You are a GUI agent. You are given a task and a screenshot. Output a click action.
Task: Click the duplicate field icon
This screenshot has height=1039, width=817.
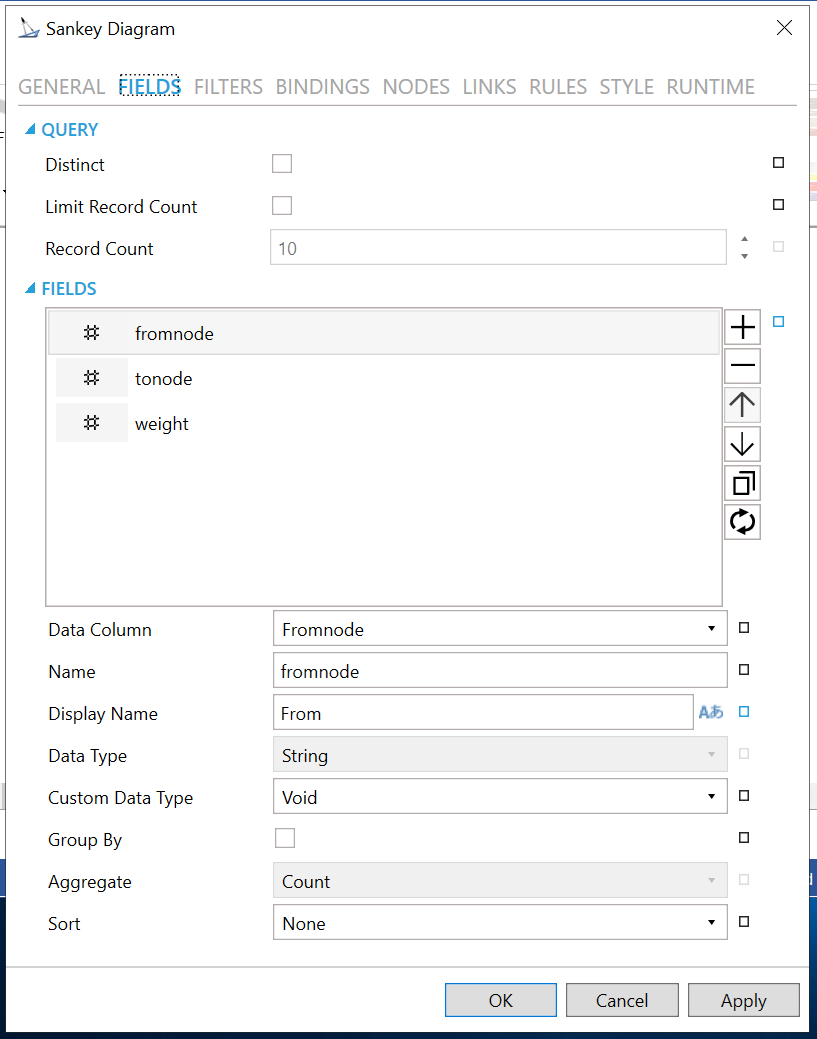coord(742,483)
